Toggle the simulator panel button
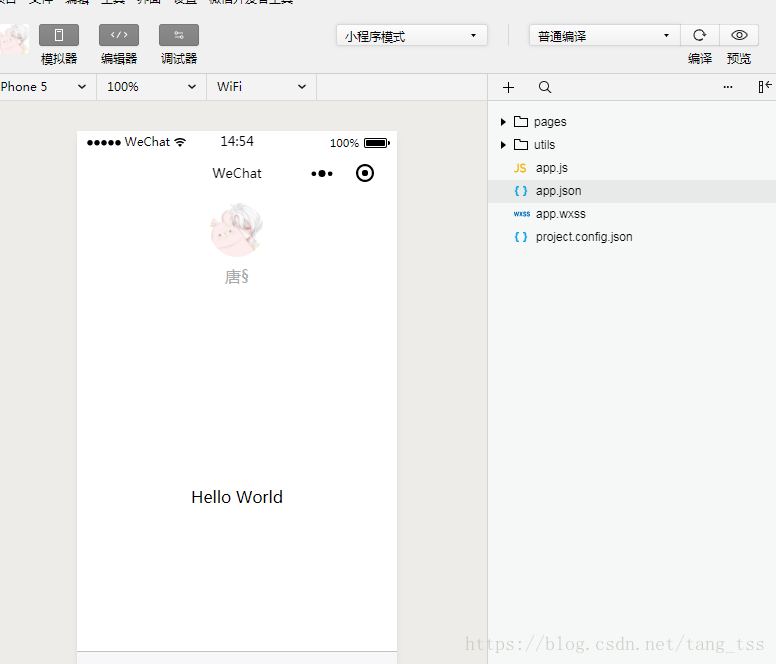The height and width of the screenshot is (664, 776). (x=59, y=35)
